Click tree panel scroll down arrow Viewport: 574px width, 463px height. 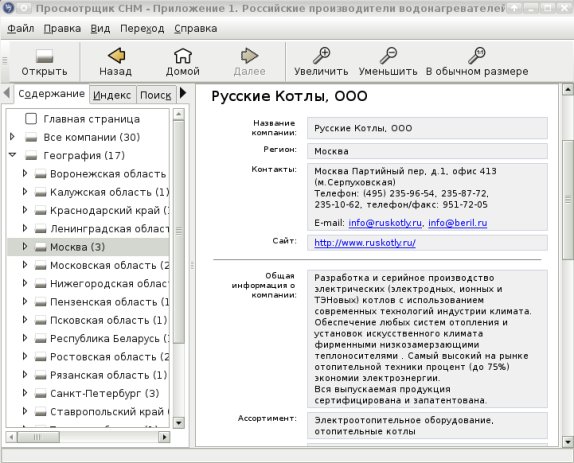[x=179, y=423]
